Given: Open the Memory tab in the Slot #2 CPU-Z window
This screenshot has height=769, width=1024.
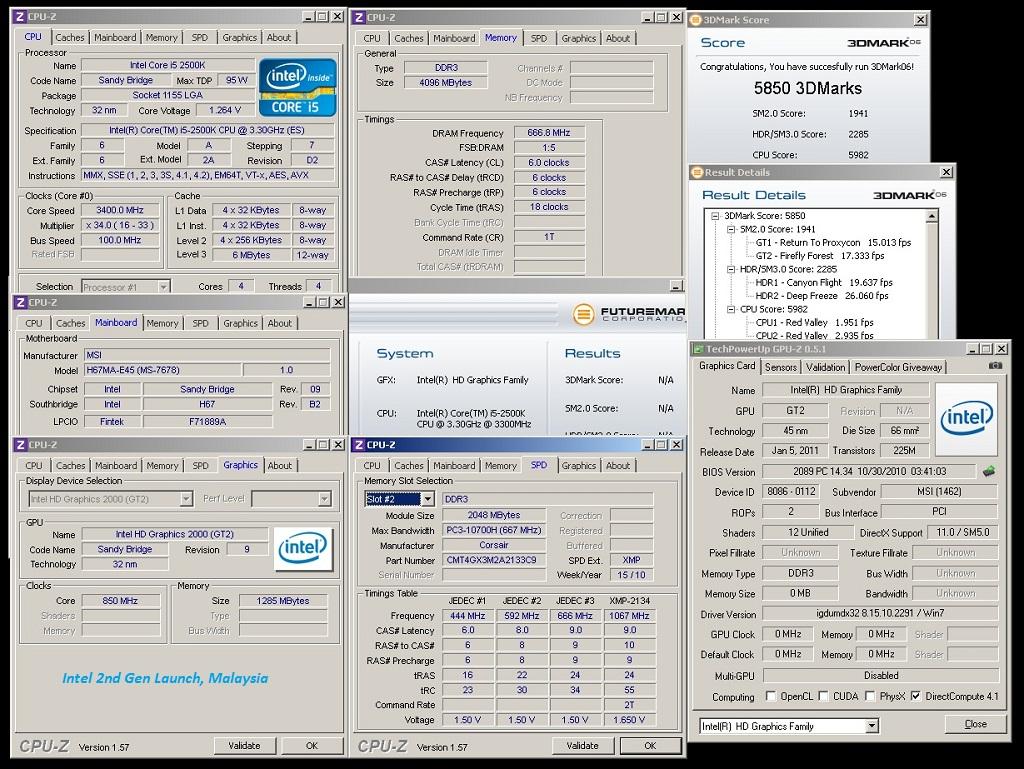Looking at the screenshot, I should 501,465.
